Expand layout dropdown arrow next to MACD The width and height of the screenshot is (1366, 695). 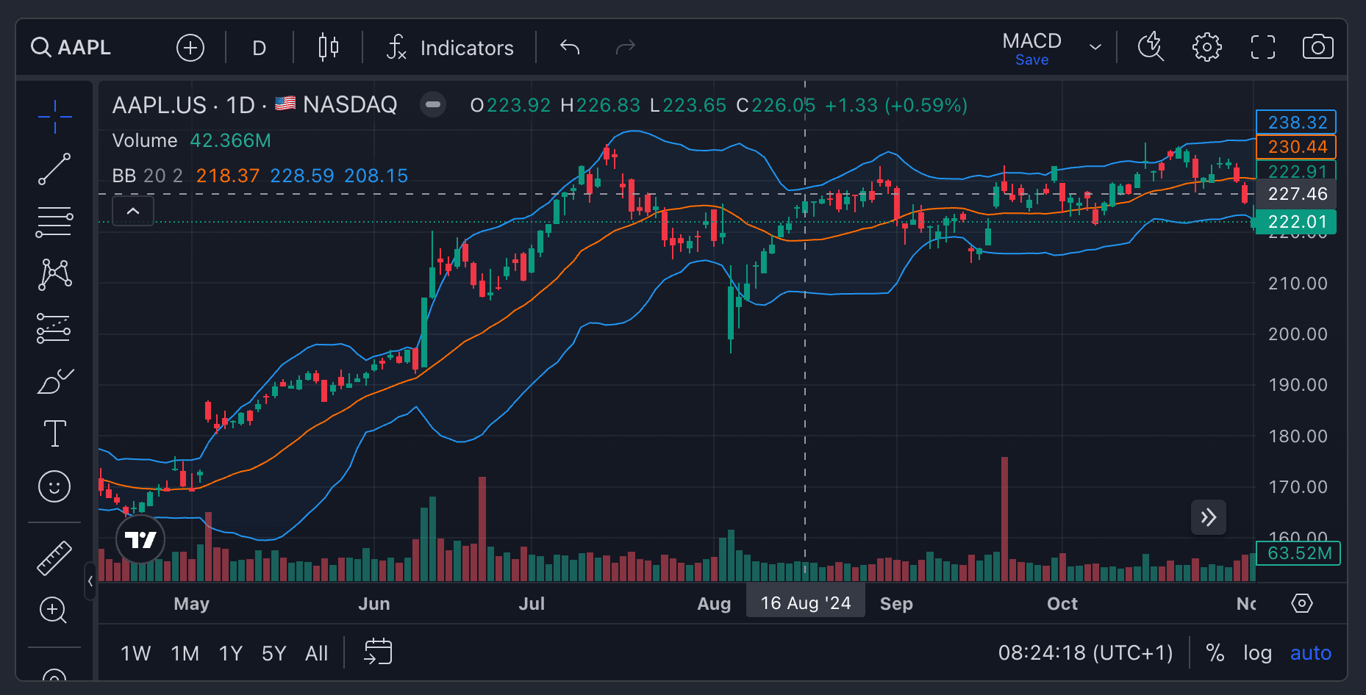tap(1095, 47)
